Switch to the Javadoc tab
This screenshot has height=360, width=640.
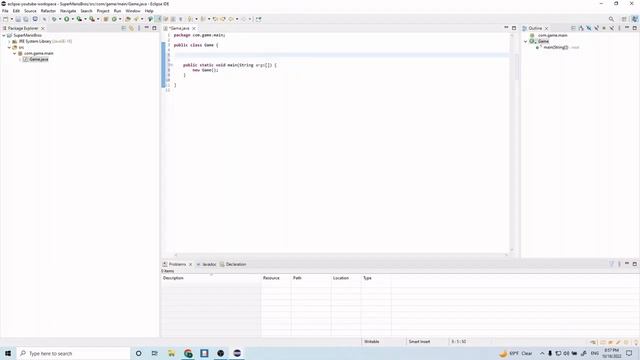tap(207, 264)
